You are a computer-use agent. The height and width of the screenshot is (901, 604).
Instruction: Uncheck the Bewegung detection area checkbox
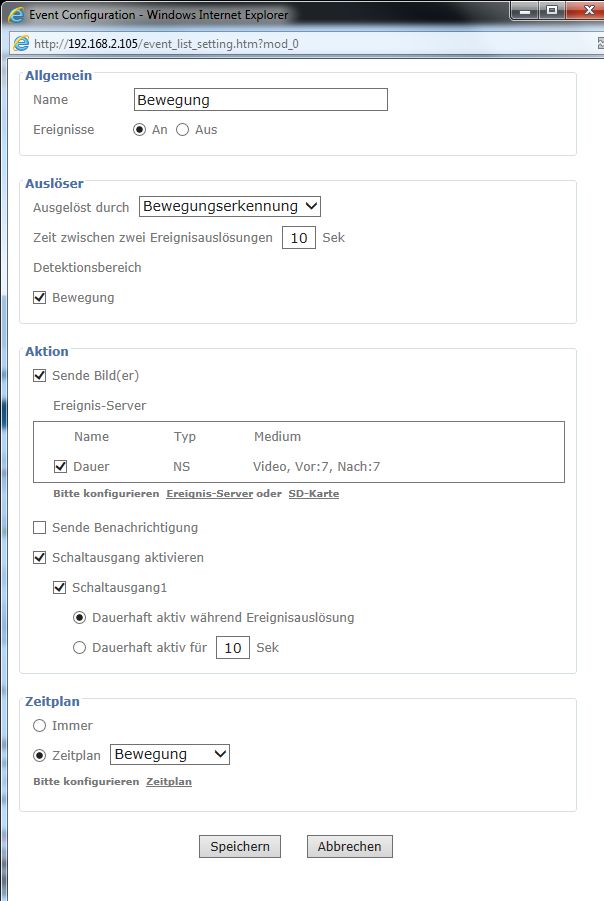pyautogui.click(x=40, y=297)
